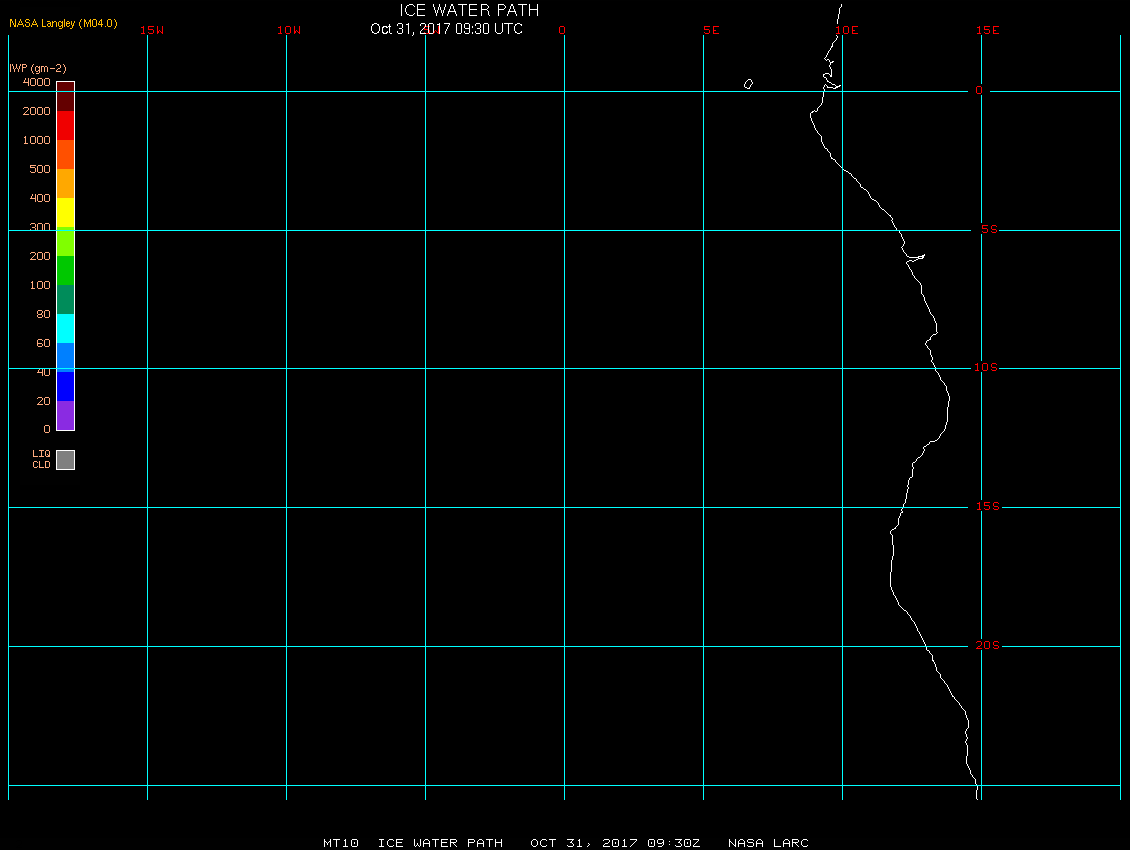Screen dimensions: 1130x850
Task: Click the dark blue 20–40 legend color
Action: (x=66, y=386)
